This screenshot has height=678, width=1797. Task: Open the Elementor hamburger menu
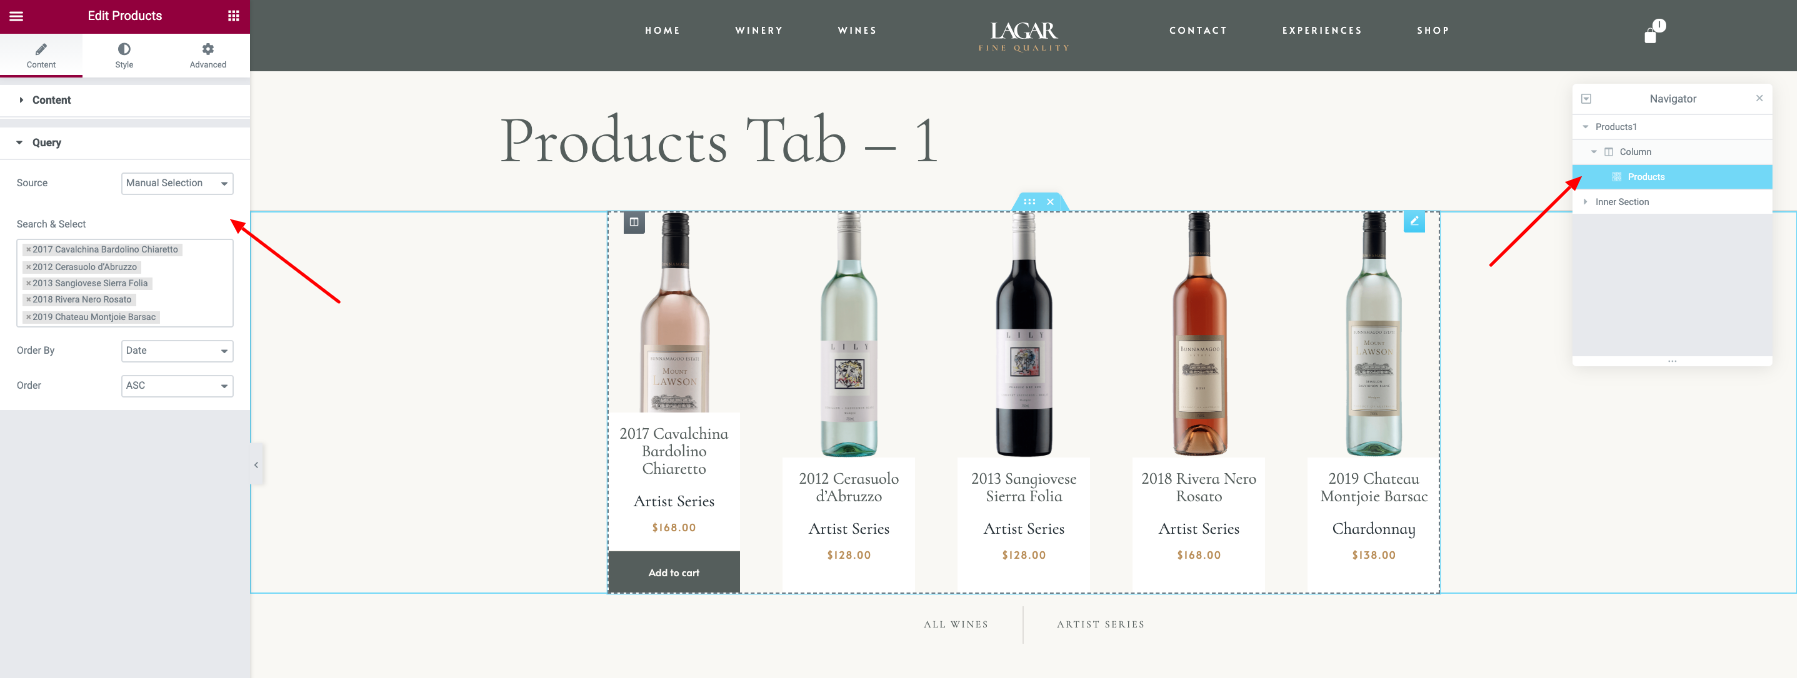pyautogui.click(x=16, y=16)
